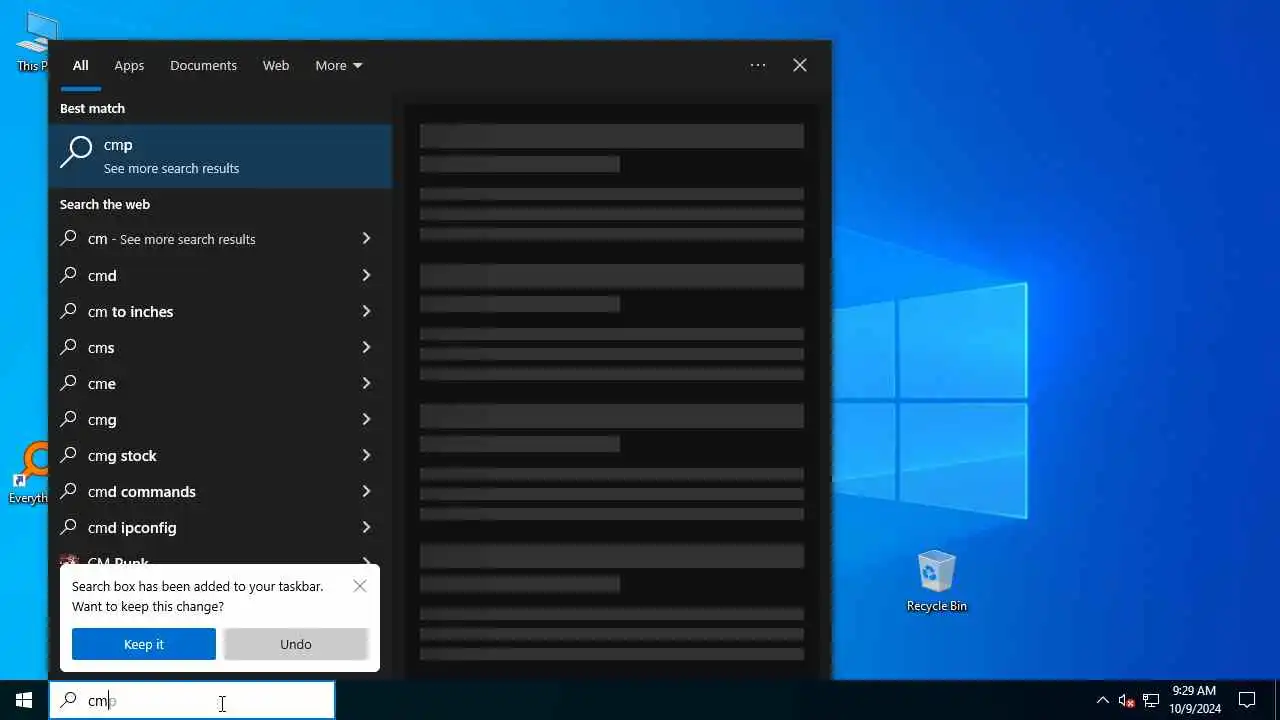This screenshot has width=1280, height=720.
Task: Show hidden system tray icons
Action: tap(1103, 700)
